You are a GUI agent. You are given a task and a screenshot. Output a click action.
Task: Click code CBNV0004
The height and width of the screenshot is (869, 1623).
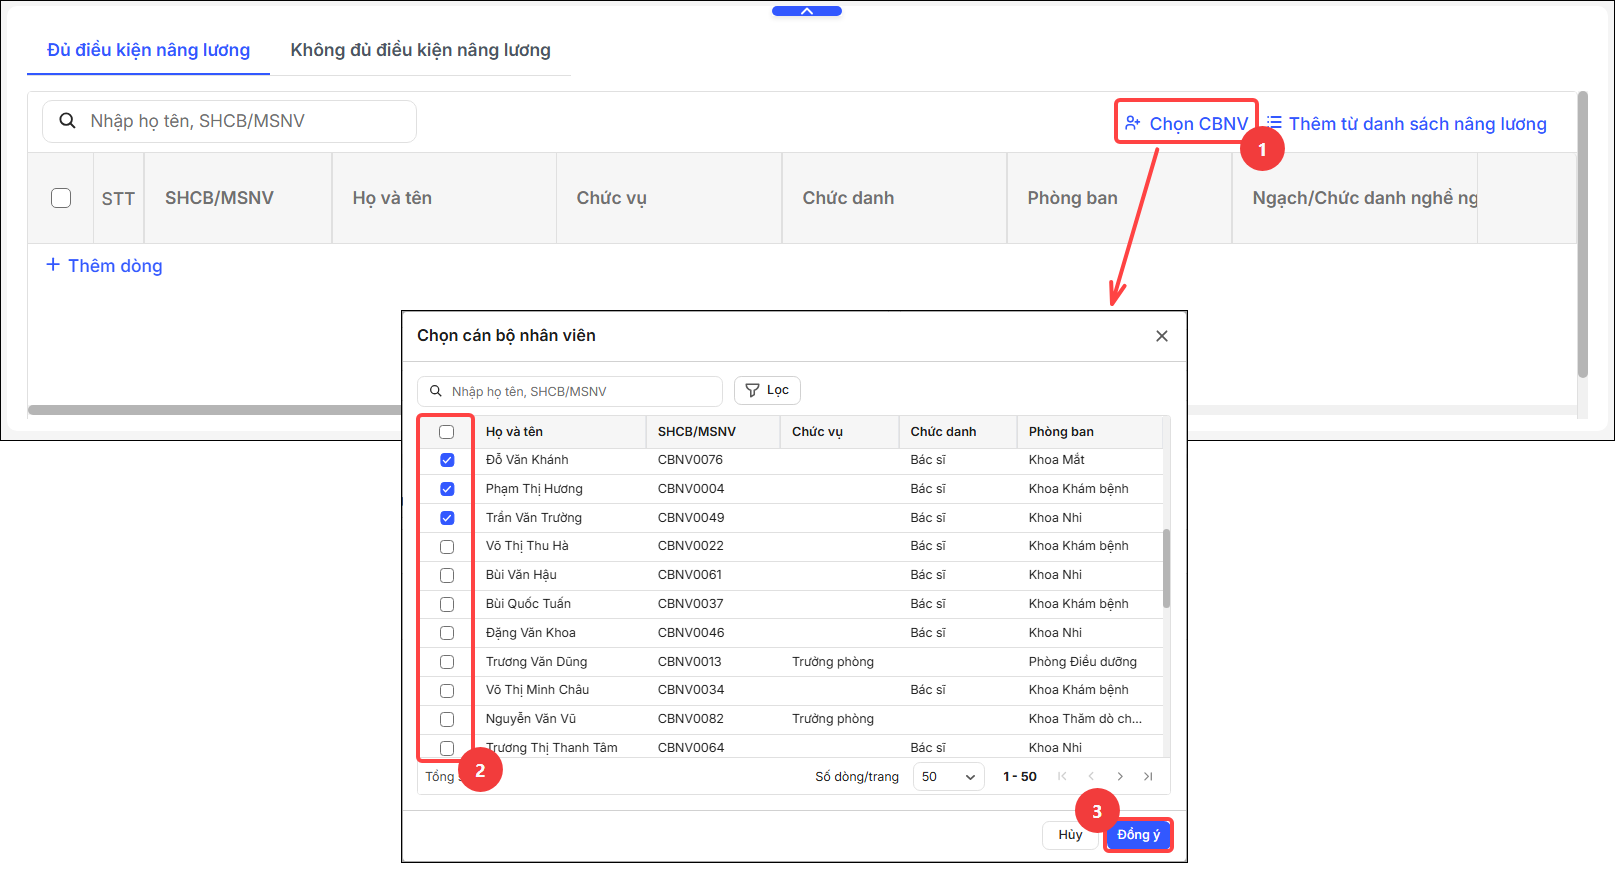pos(691,489)
